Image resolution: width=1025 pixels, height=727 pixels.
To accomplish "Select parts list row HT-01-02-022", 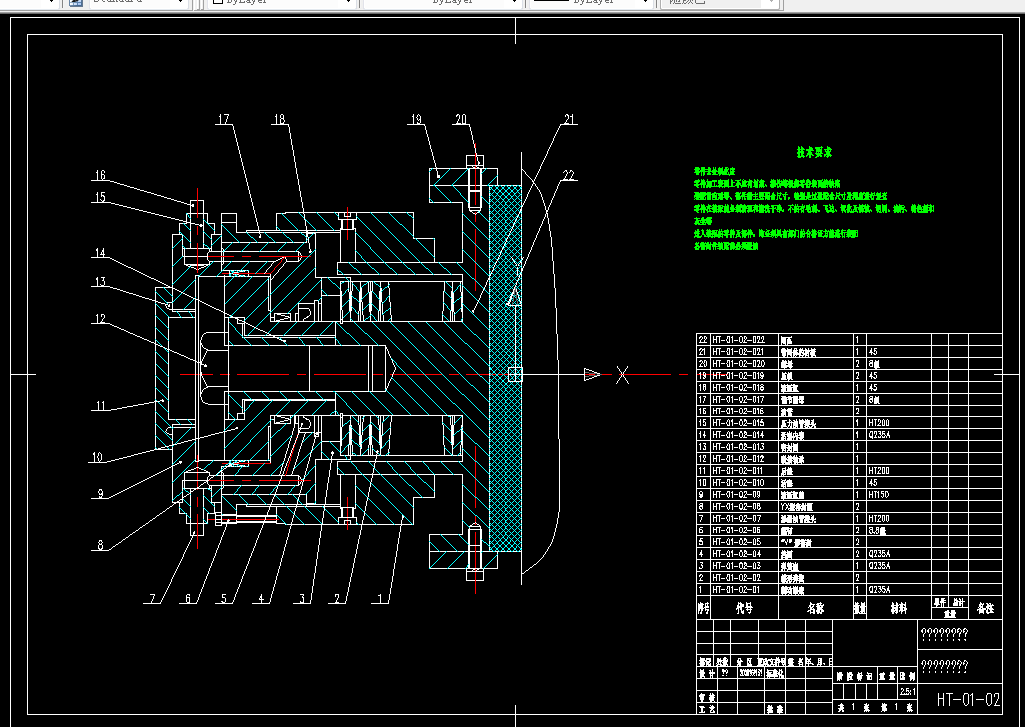I will pyautogui.click(x=736, y=340).
